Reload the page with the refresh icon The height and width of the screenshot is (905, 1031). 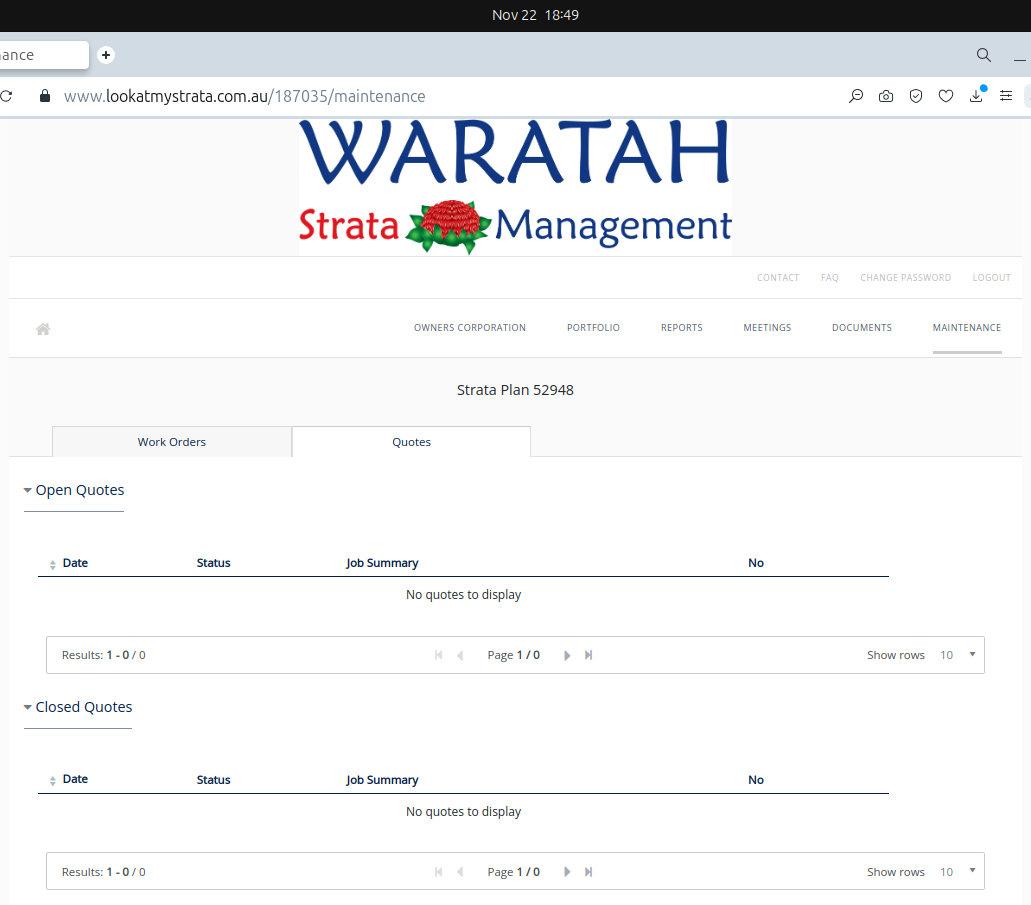click(6, 96)
